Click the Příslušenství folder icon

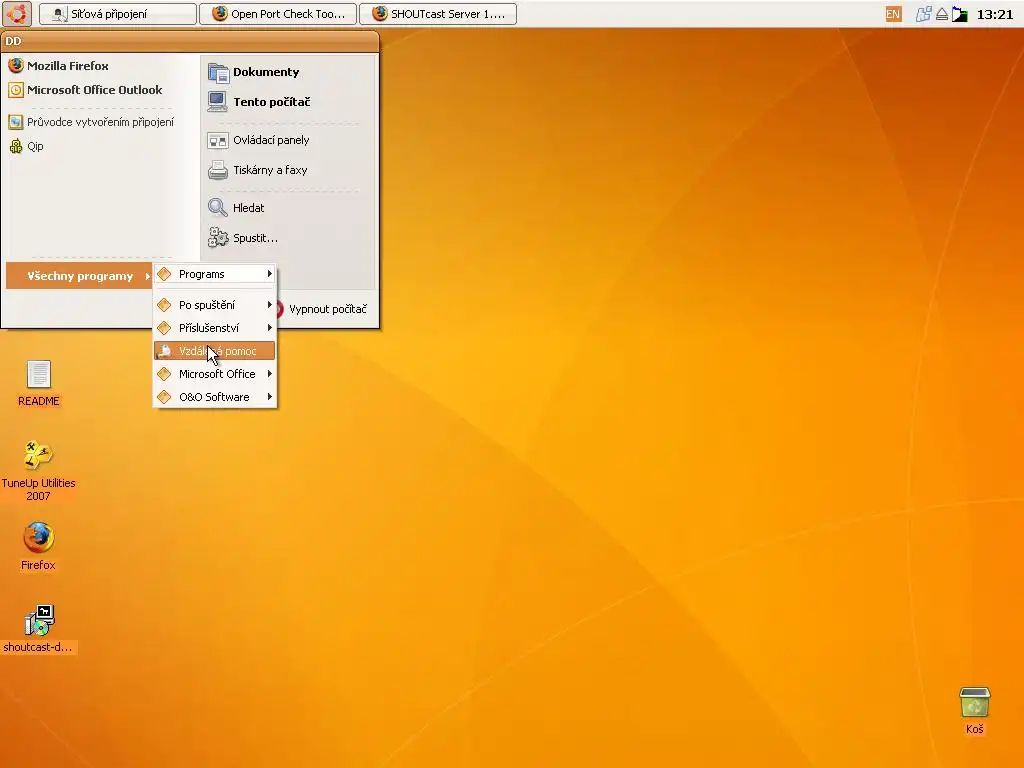pyautogui.click(x=165, y=328)
